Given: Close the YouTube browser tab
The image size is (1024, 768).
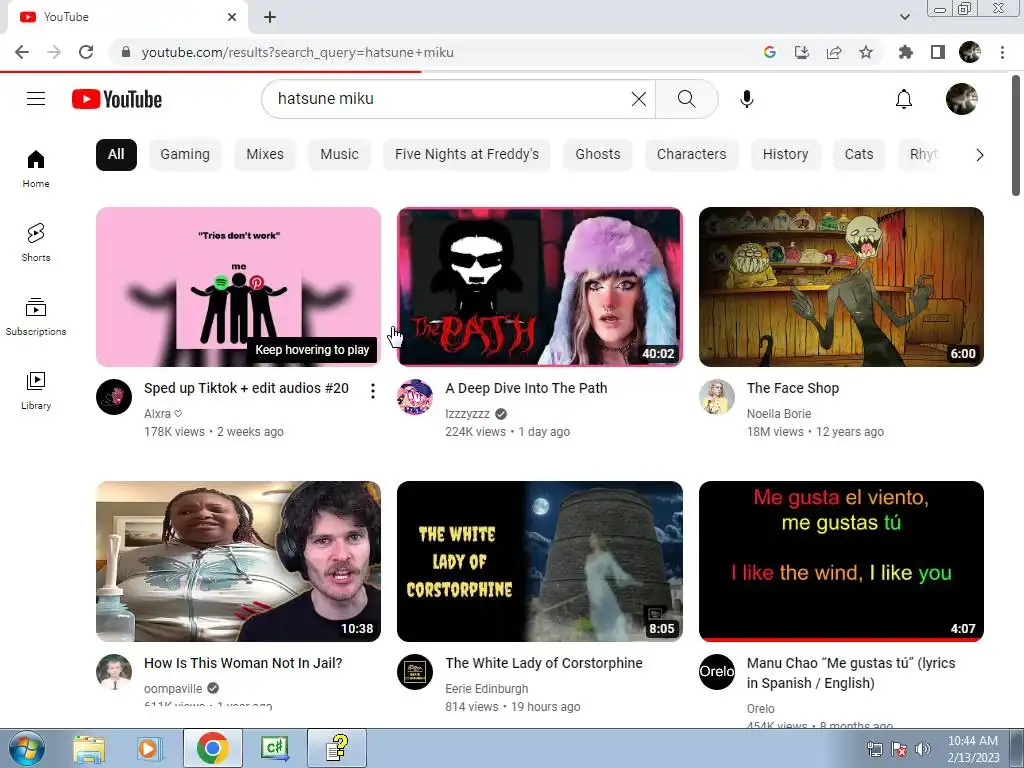Looking at the screenshot, I should click(x=232, y=17).
